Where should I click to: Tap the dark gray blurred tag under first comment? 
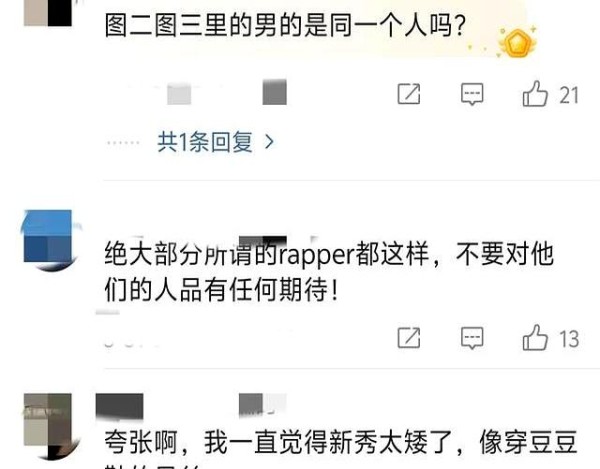[x=274, y=92]
